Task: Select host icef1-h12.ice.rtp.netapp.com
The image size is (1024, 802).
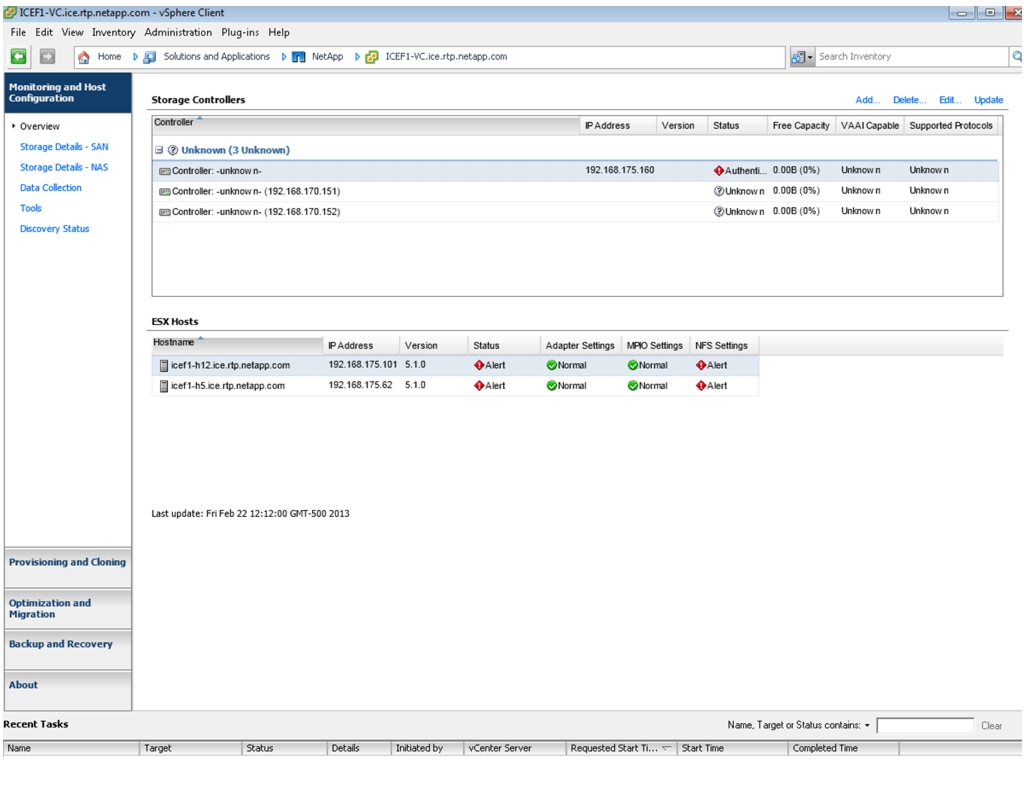Action: 455,366
